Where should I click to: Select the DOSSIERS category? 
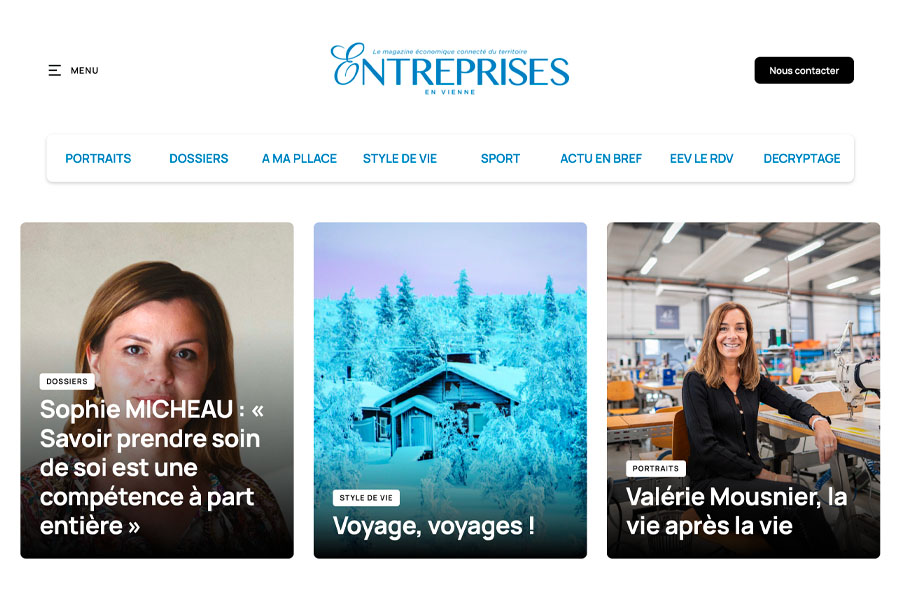point(199,158)
